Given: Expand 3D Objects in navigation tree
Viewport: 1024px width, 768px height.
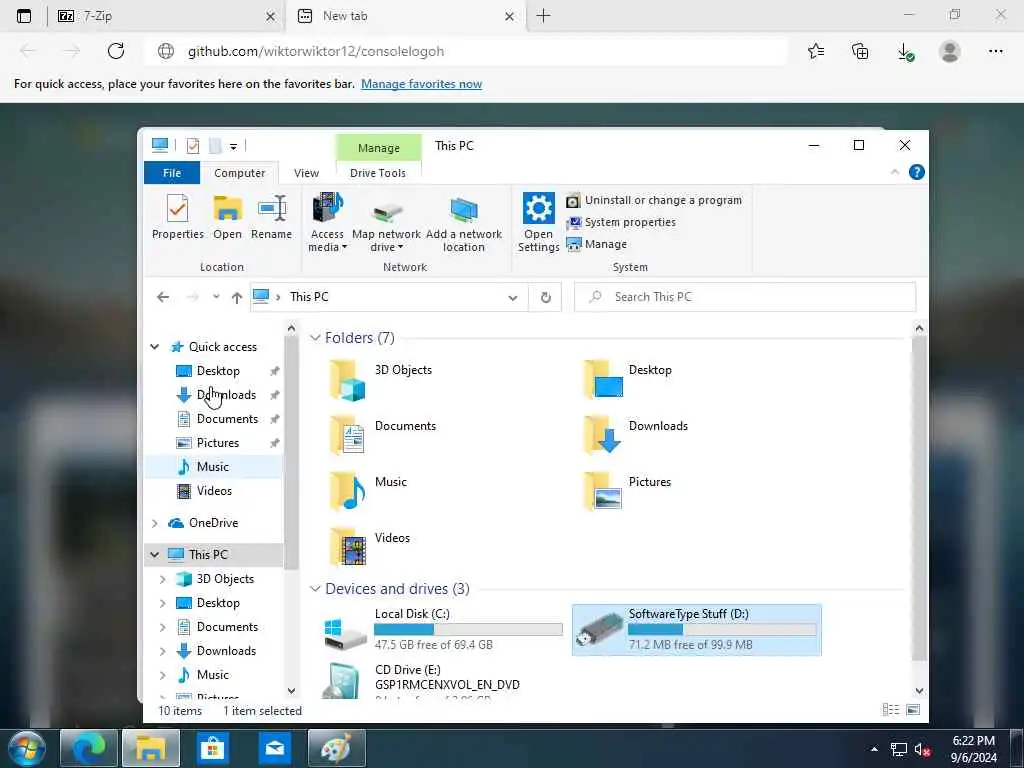Looking at the screenshot, I should 163,579.
